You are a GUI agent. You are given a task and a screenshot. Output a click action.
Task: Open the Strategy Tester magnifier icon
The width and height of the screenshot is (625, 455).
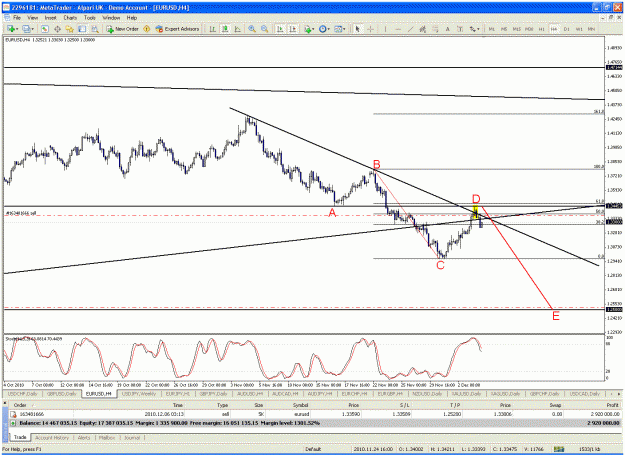tap(95, 29)
